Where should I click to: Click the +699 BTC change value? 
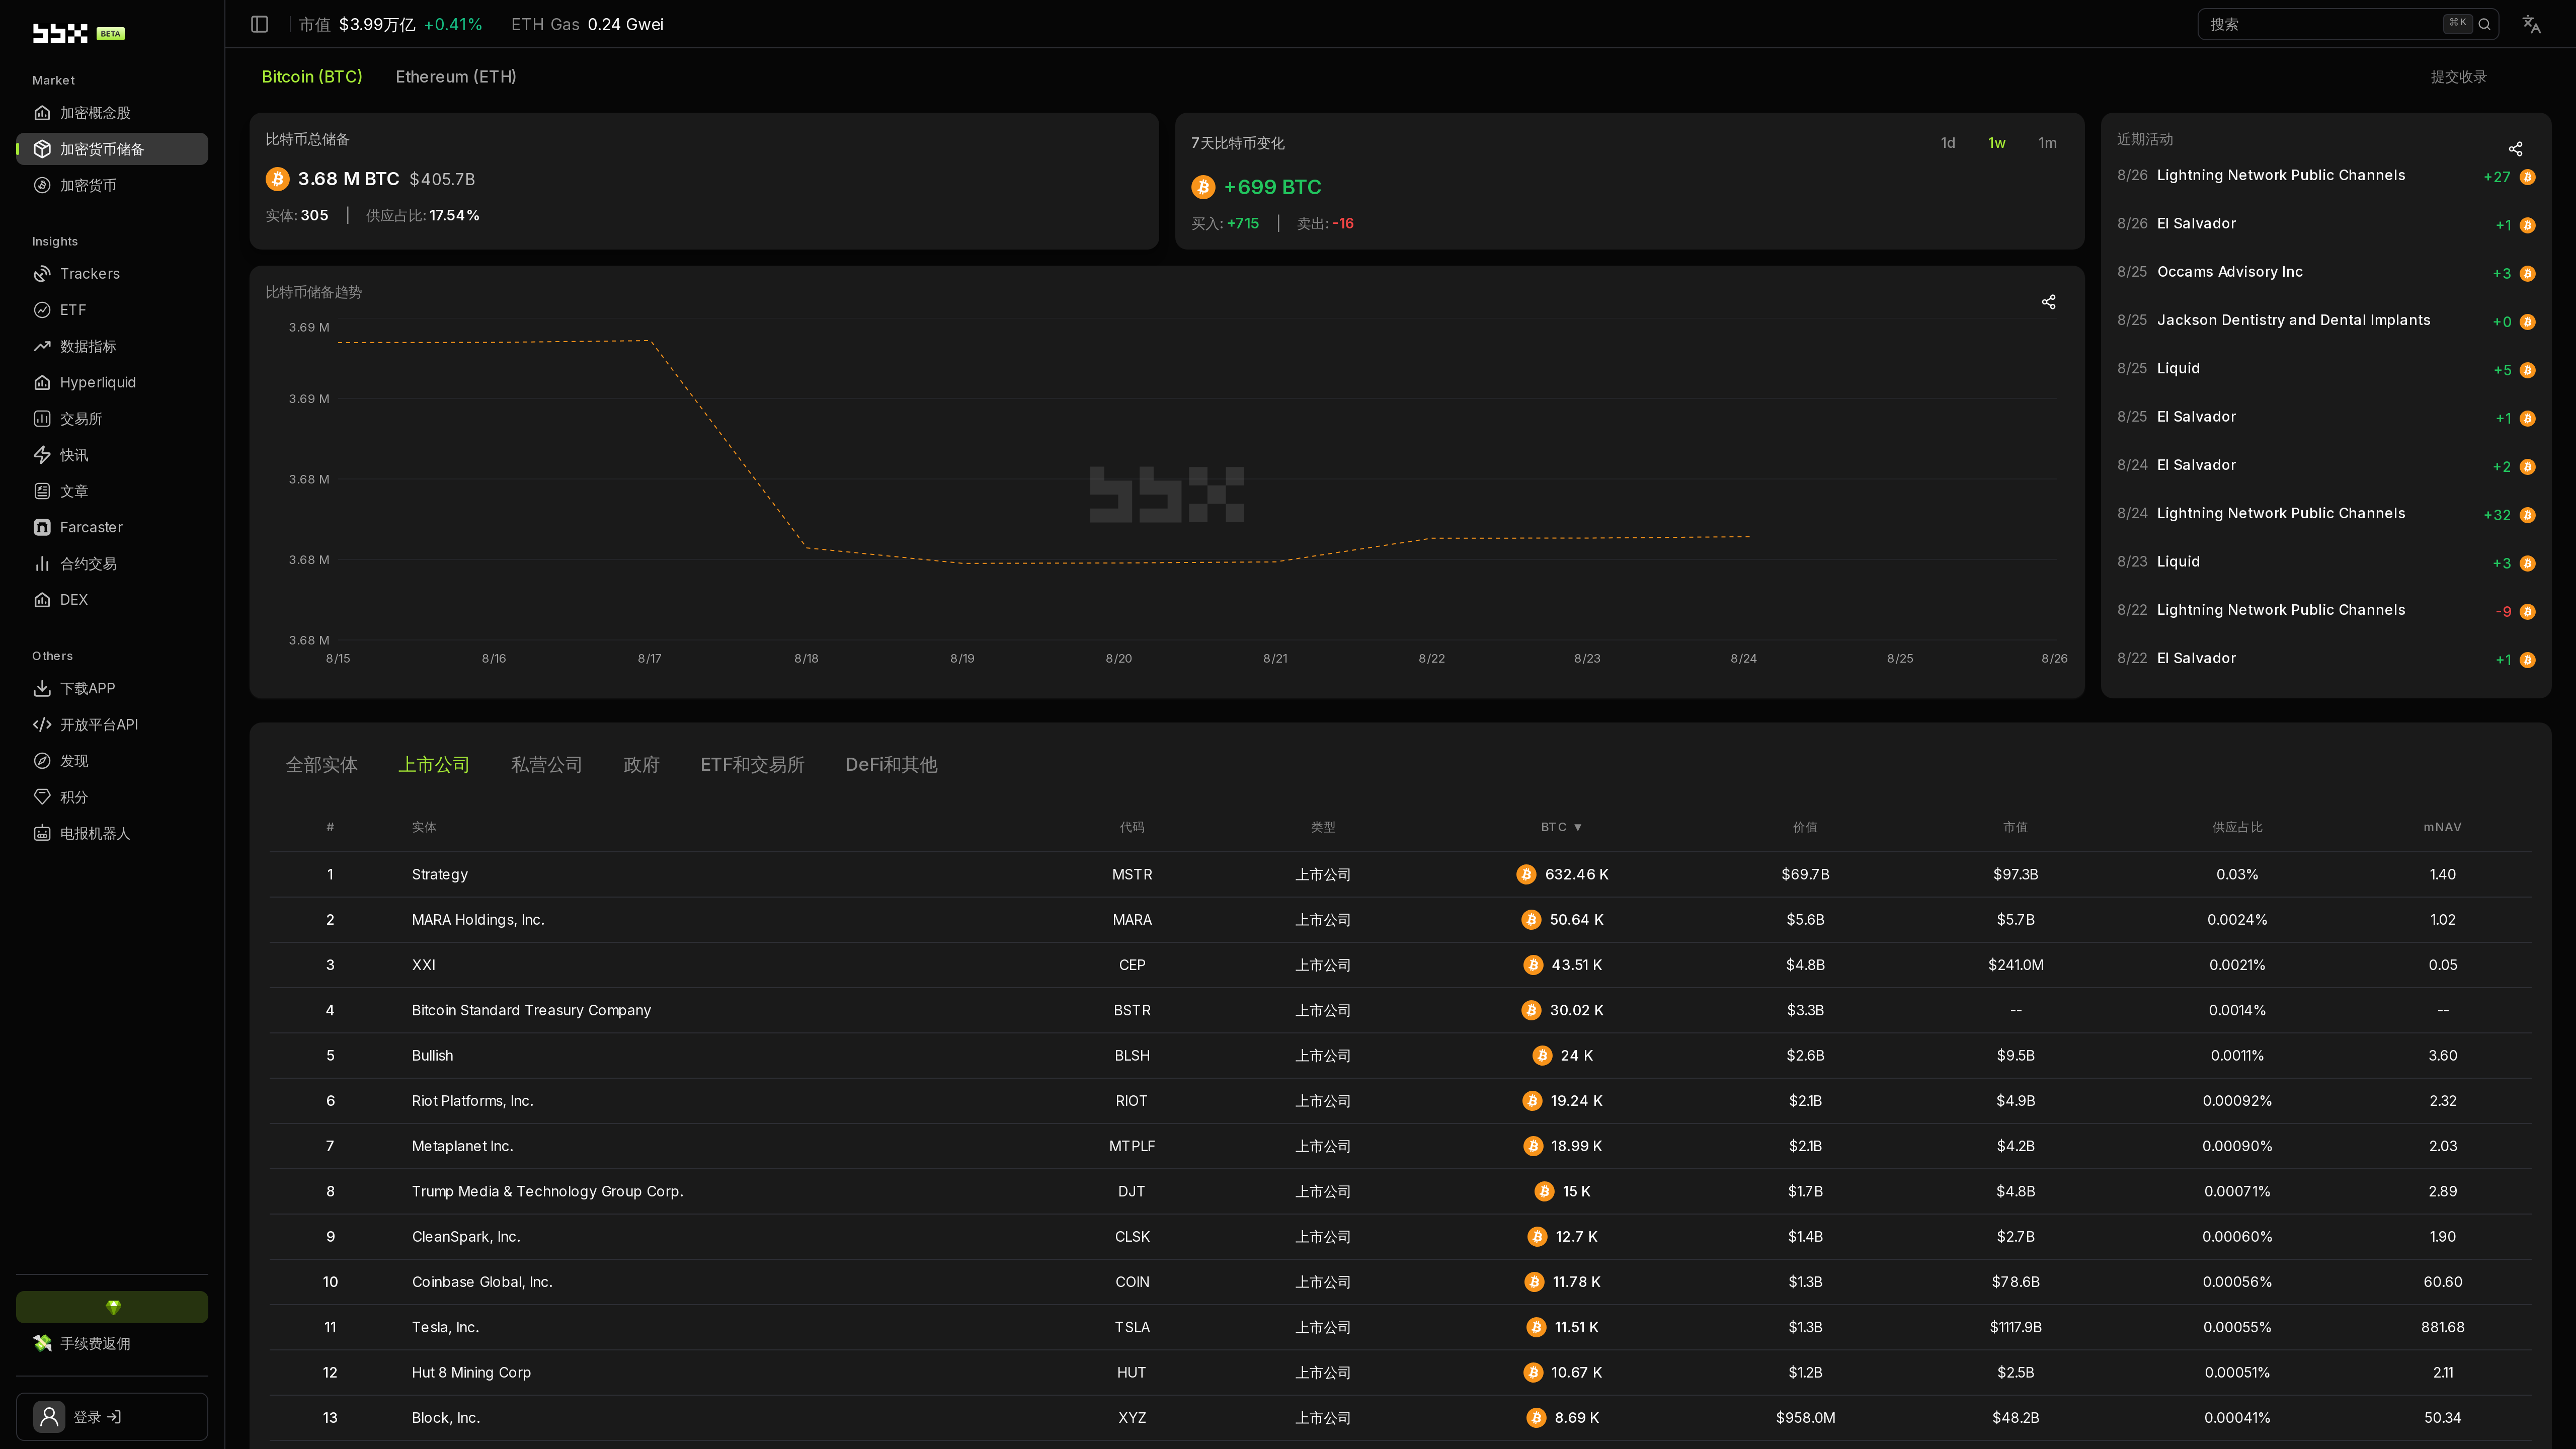click(1272, 187)
